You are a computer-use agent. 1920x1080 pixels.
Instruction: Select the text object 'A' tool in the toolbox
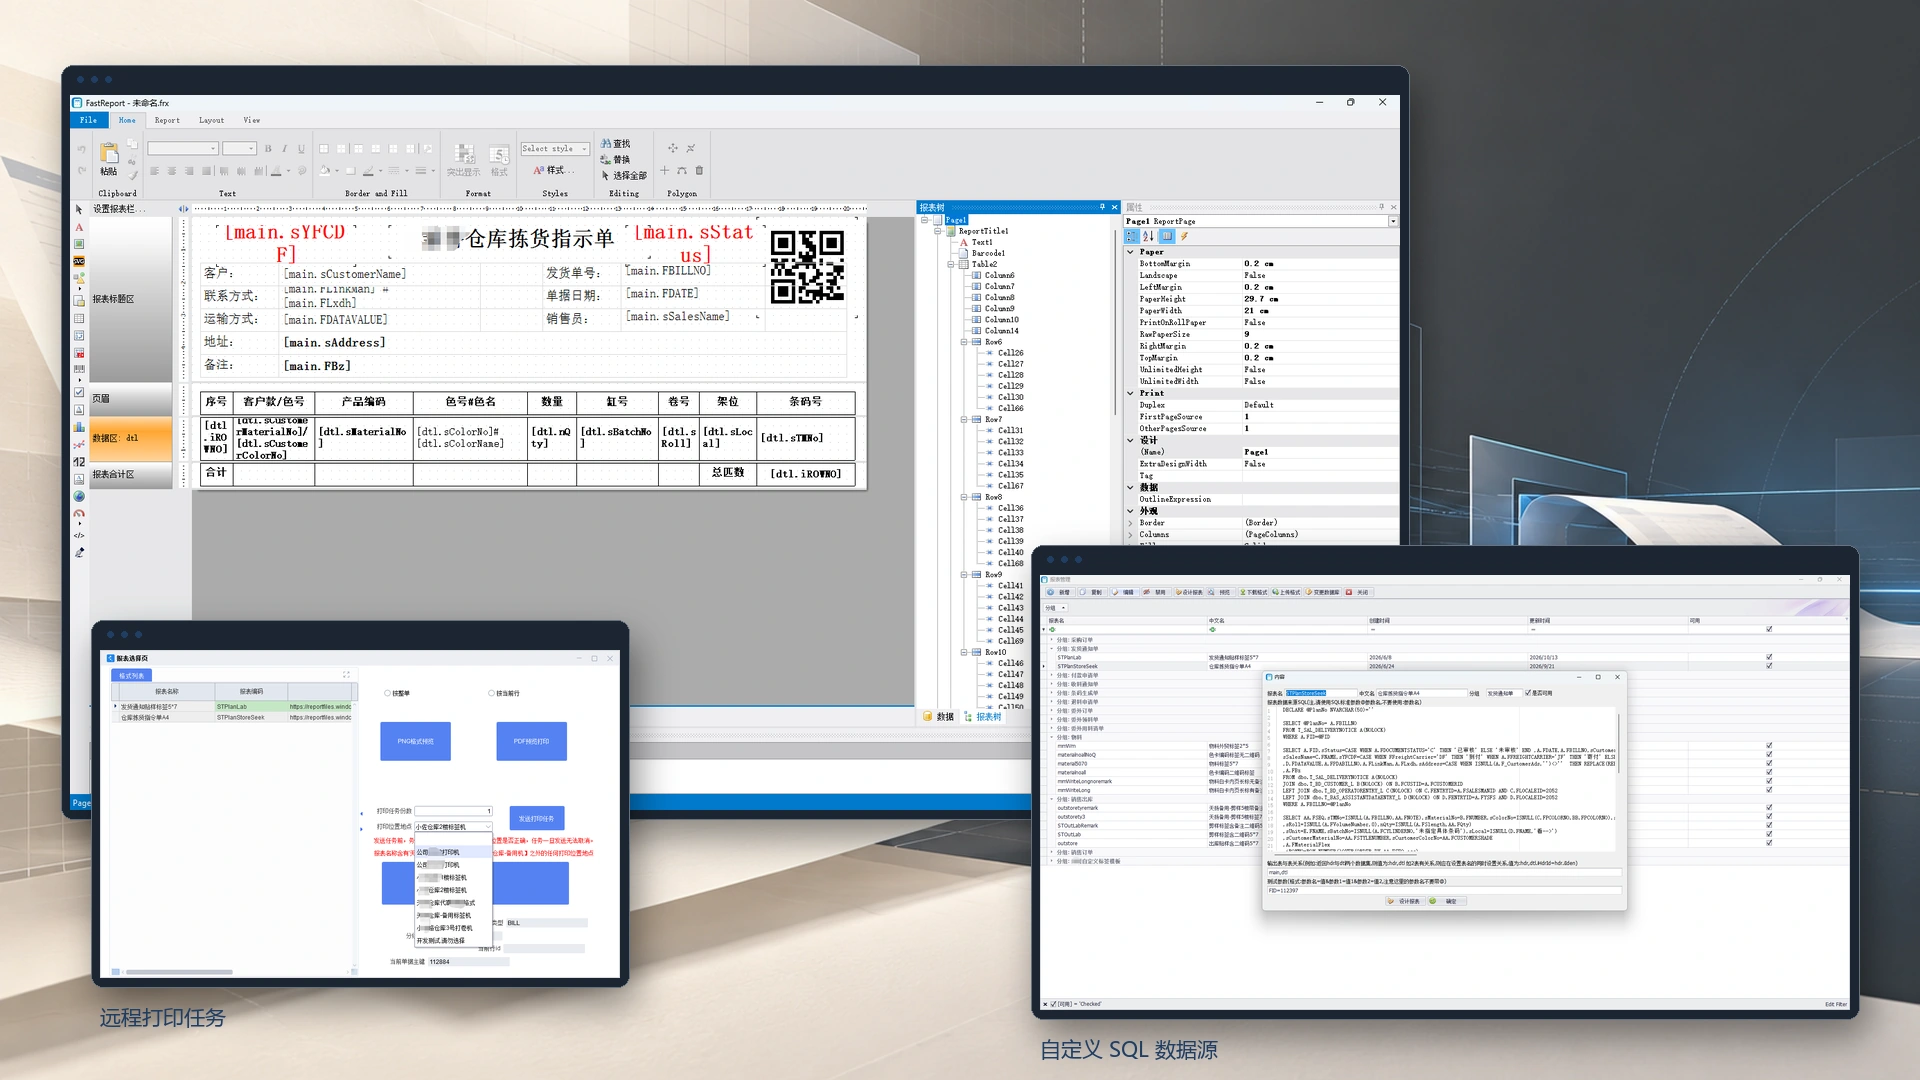pos(79,228)
